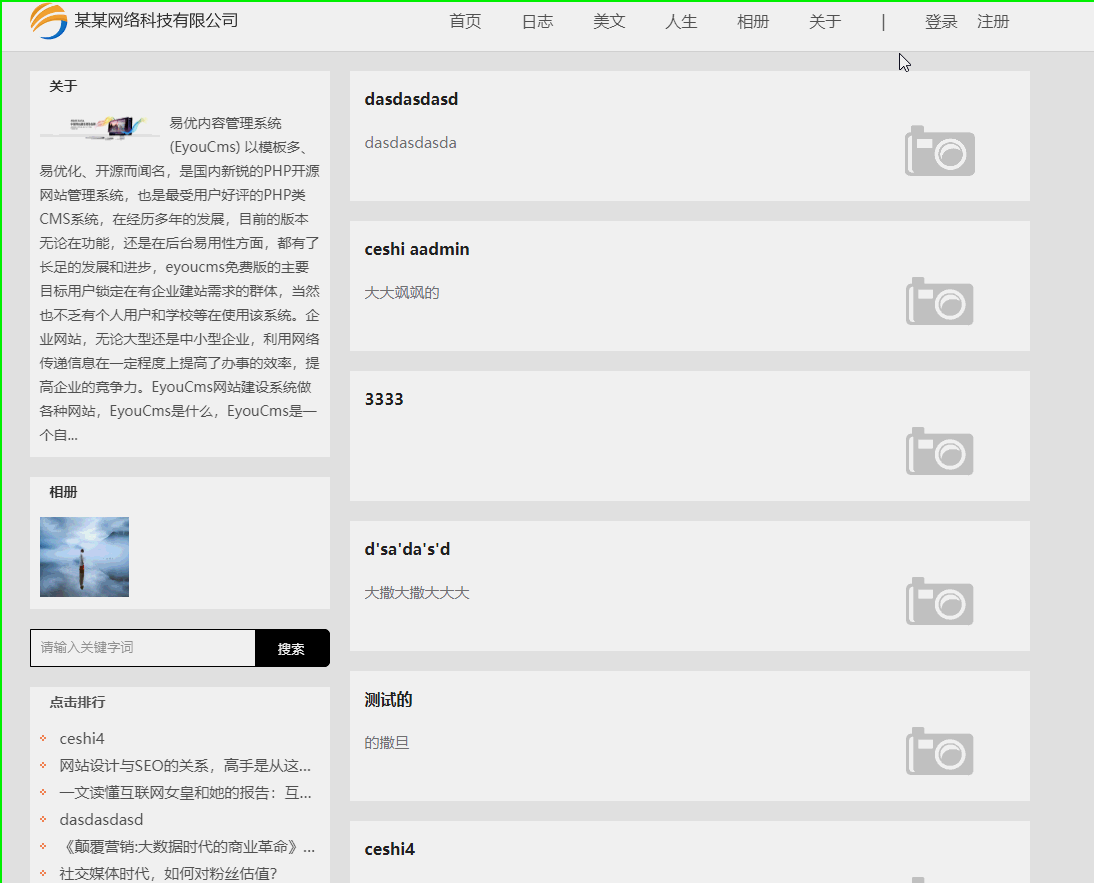This screenshot has width=1094, height=883.
Task: Open the post titled 3333
Action: (x=384, y=399)
